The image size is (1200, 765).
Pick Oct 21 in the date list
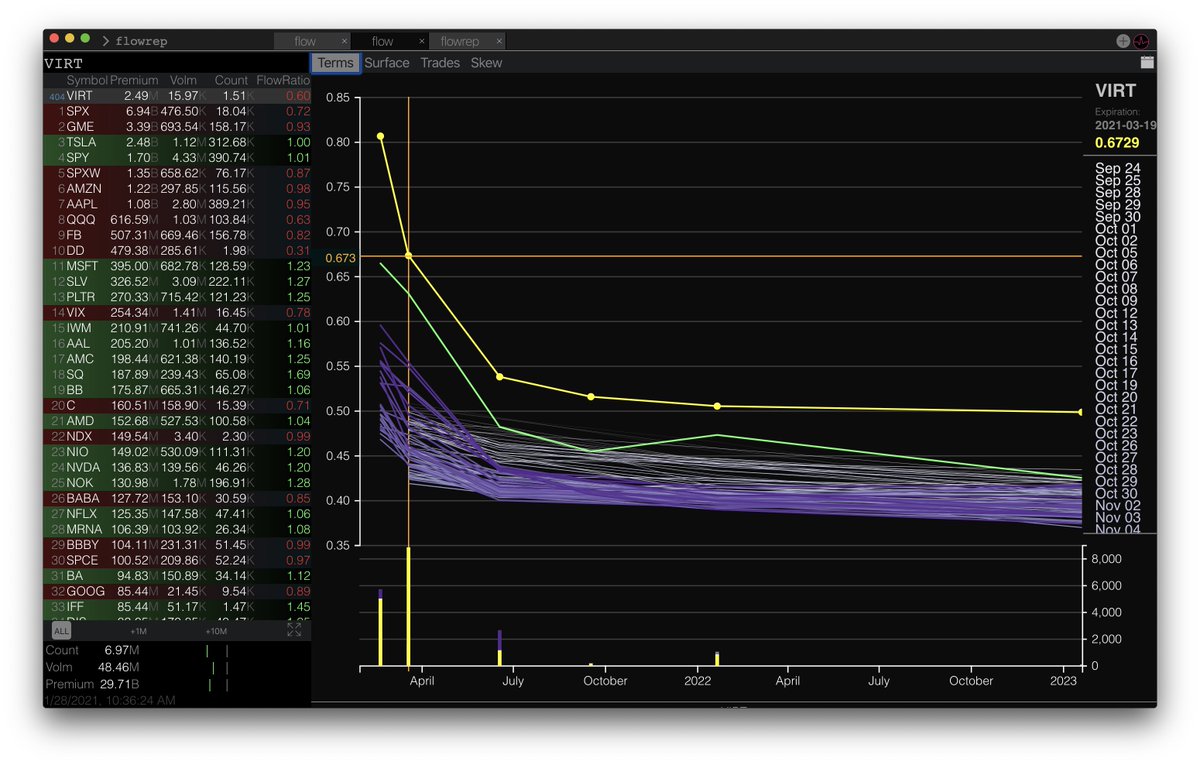pos(1116,409)
